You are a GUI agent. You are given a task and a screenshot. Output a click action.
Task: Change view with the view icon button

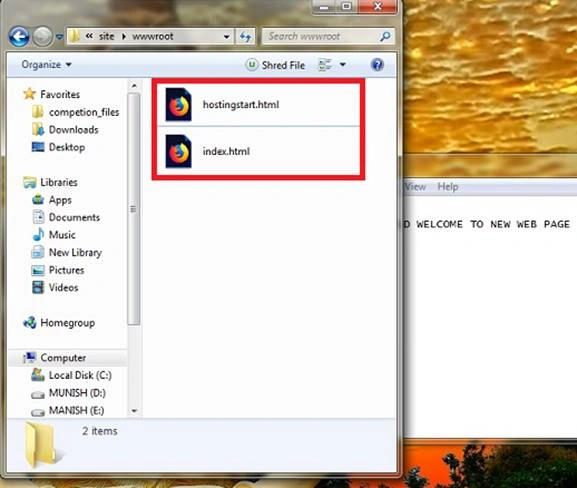click(x=325, y=65)
